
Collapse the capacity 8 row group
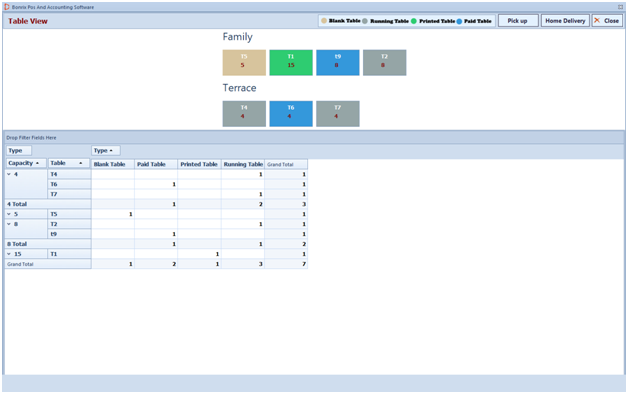coord(9,224)
